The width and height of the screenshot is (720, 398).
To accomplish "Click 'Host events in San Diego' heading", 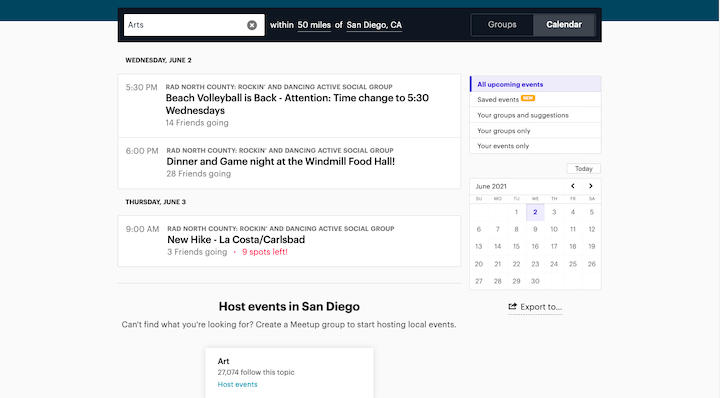I will click(x=289, y=306).
